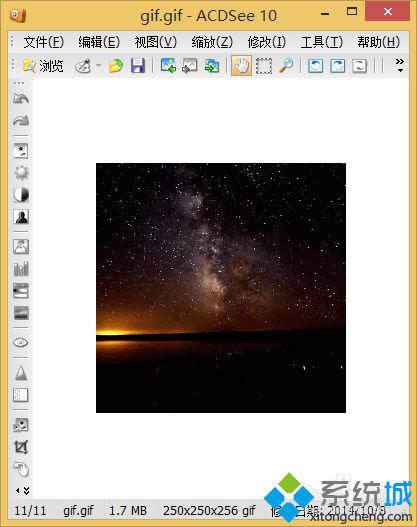This screenshot has height=527, width=417.
Task: Click the red-eye reduction eye icon
Action: [x=21, y=342]
